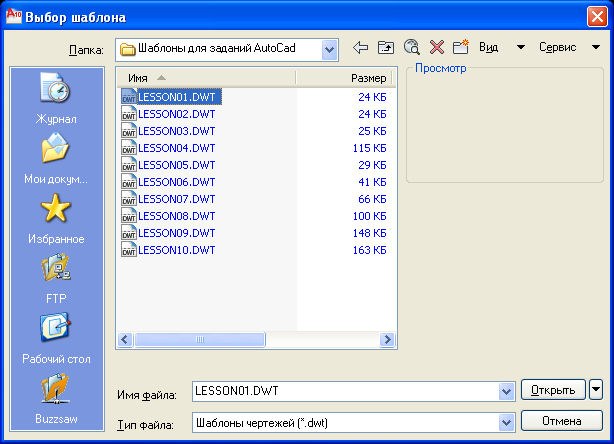Expand the Имя файла dropdown arrow

(506, 391)
